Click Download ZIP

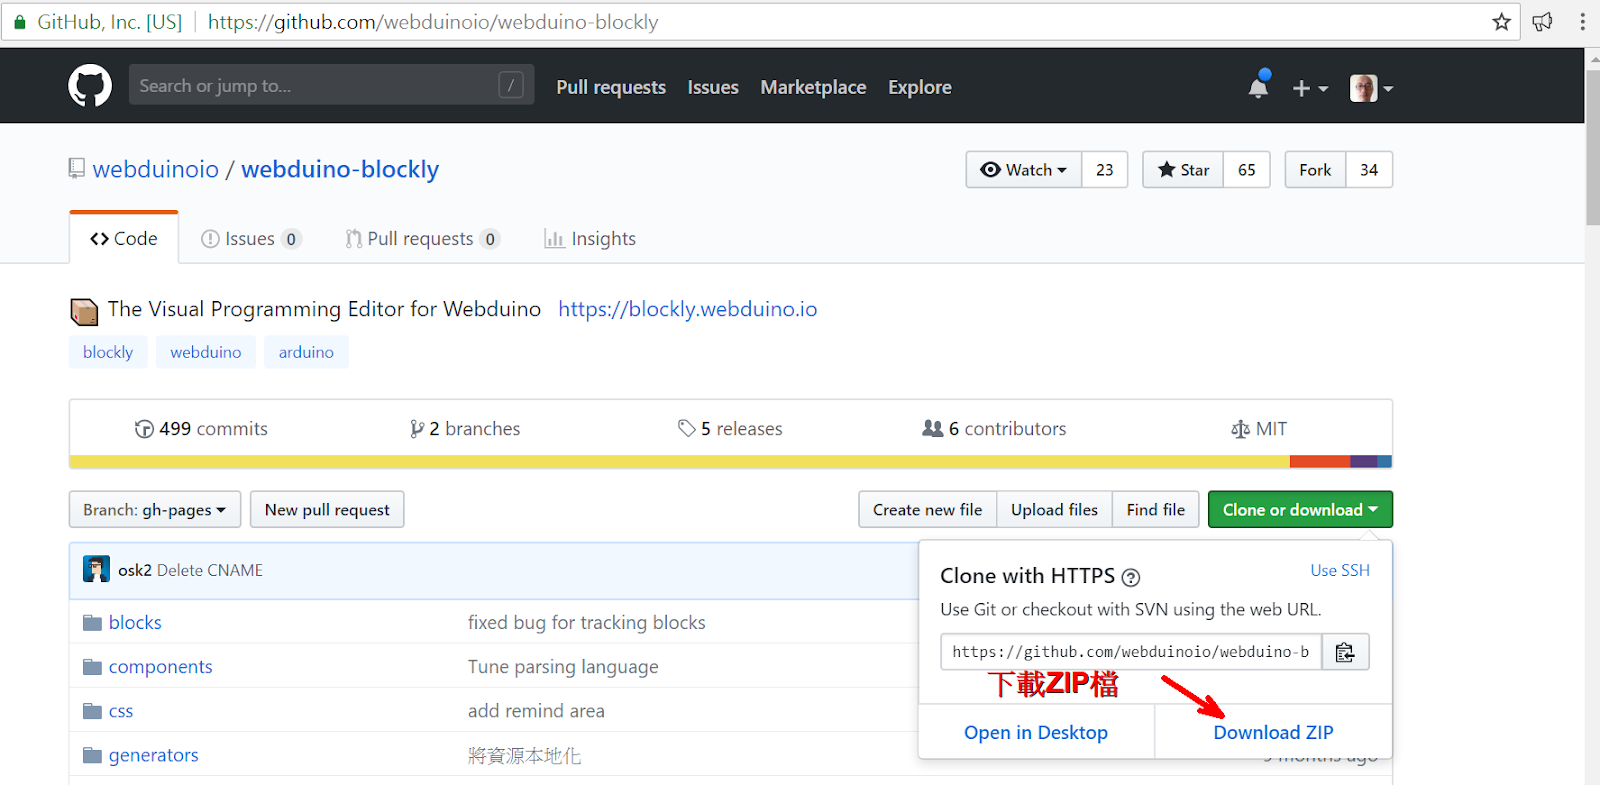(1273, 732)
